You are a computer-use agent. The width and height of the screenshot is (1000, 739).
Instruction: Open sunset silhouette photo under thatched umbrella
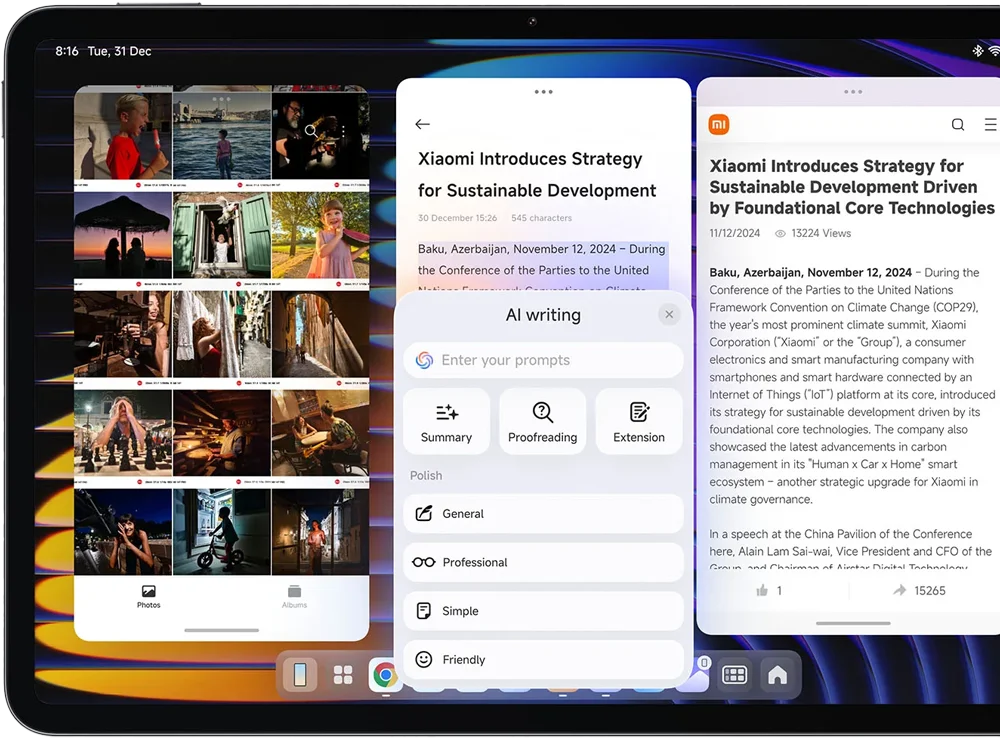[x=123, y=235]
